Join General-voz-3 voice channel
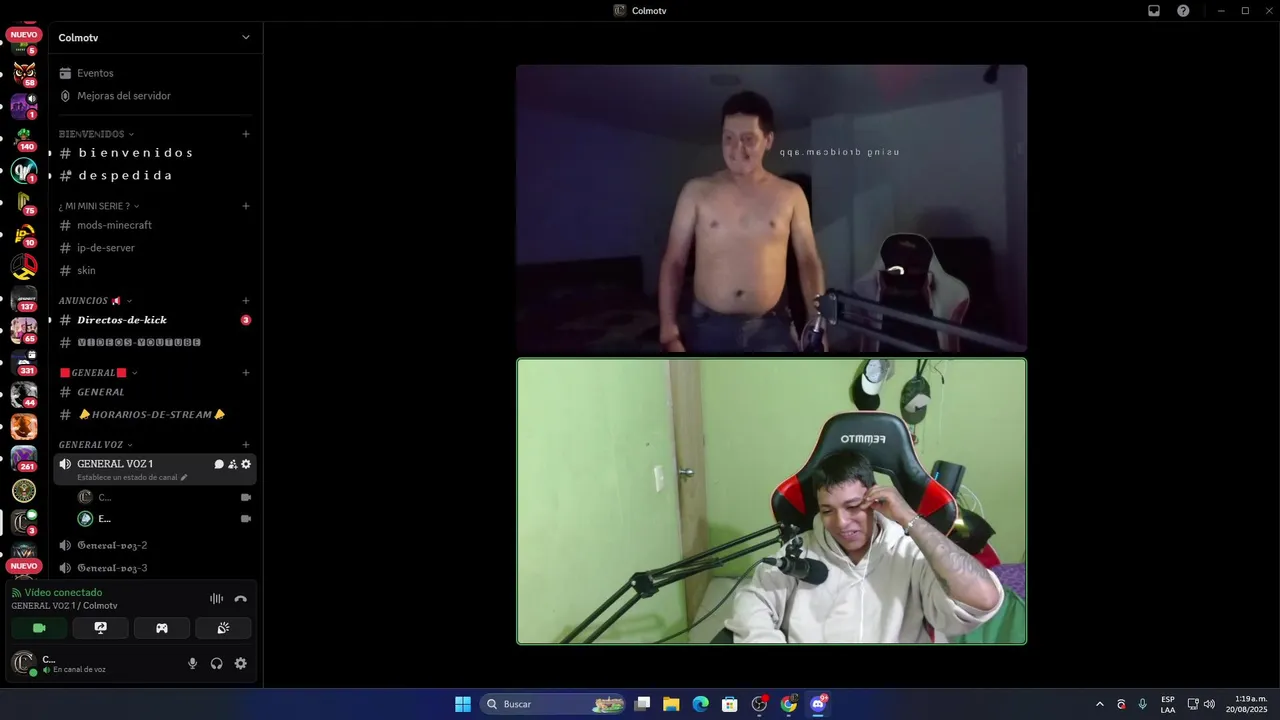Screen dimensions: 1280x720 point(155,568)
